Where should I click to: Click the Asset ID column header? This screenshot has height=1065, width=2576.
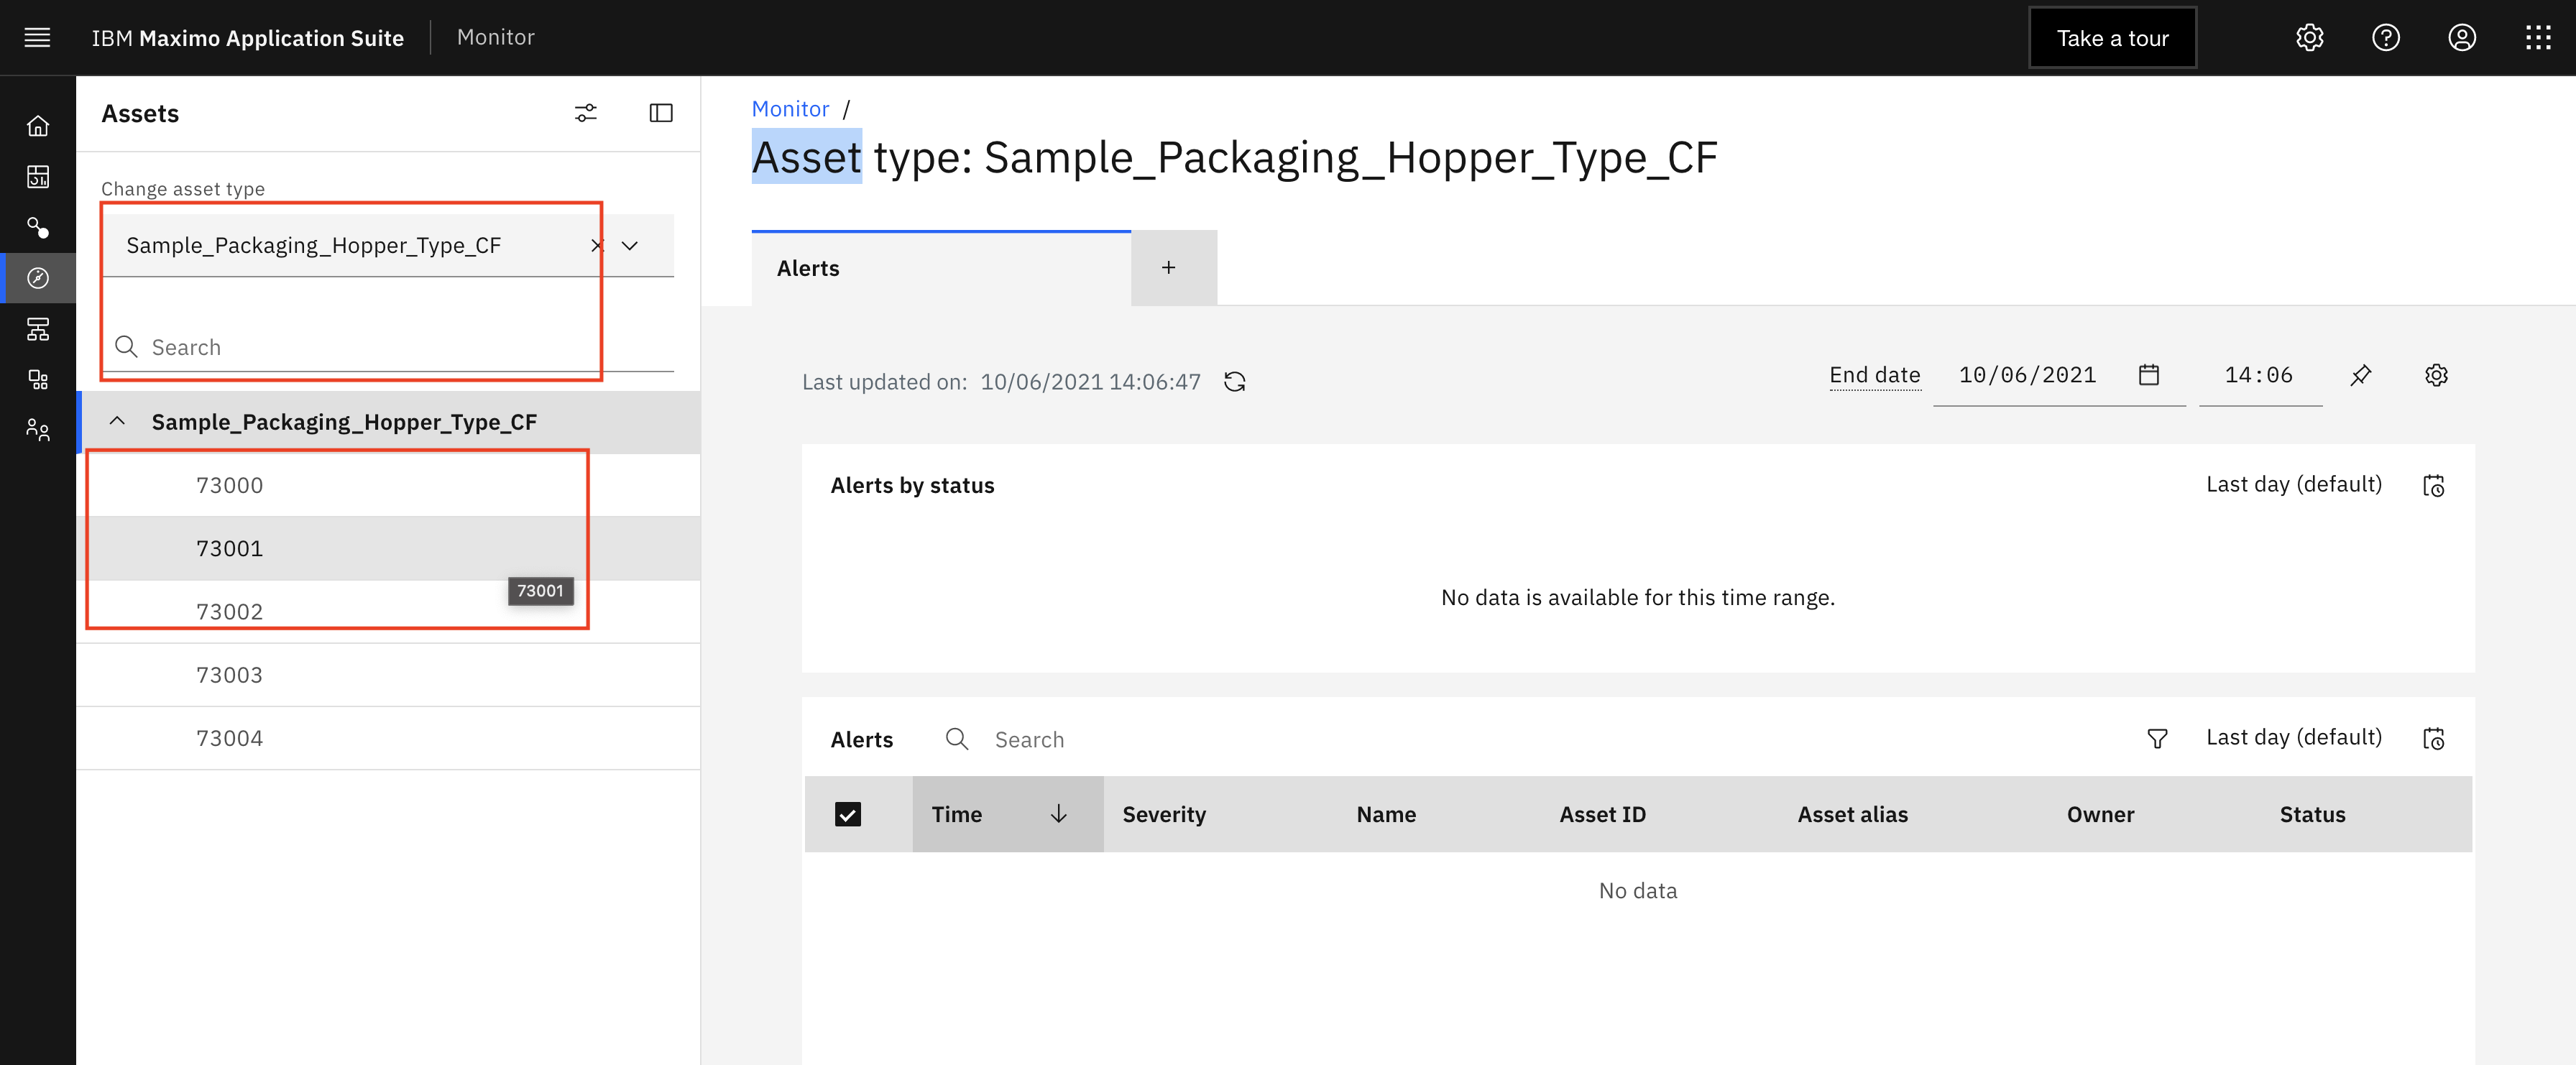1602,814
